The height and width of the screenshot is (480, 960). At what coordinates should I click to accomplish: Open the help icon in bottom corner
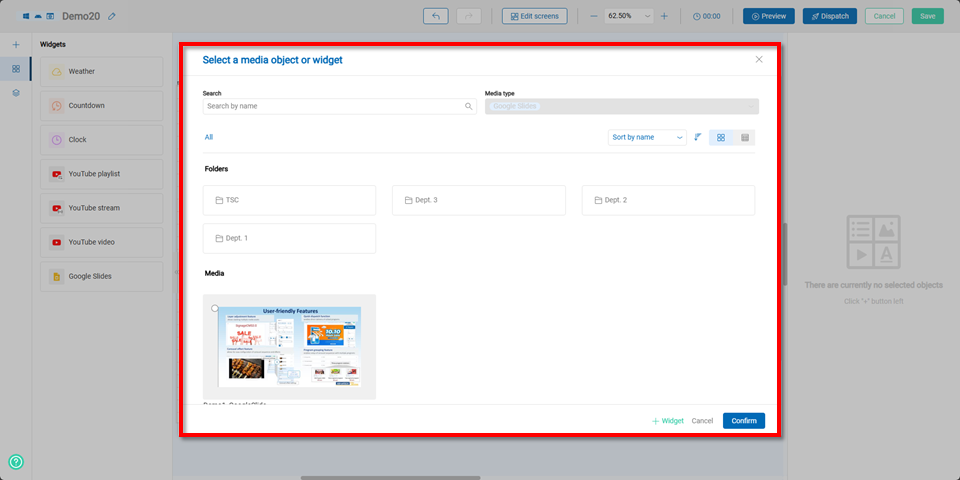point(16,462)
